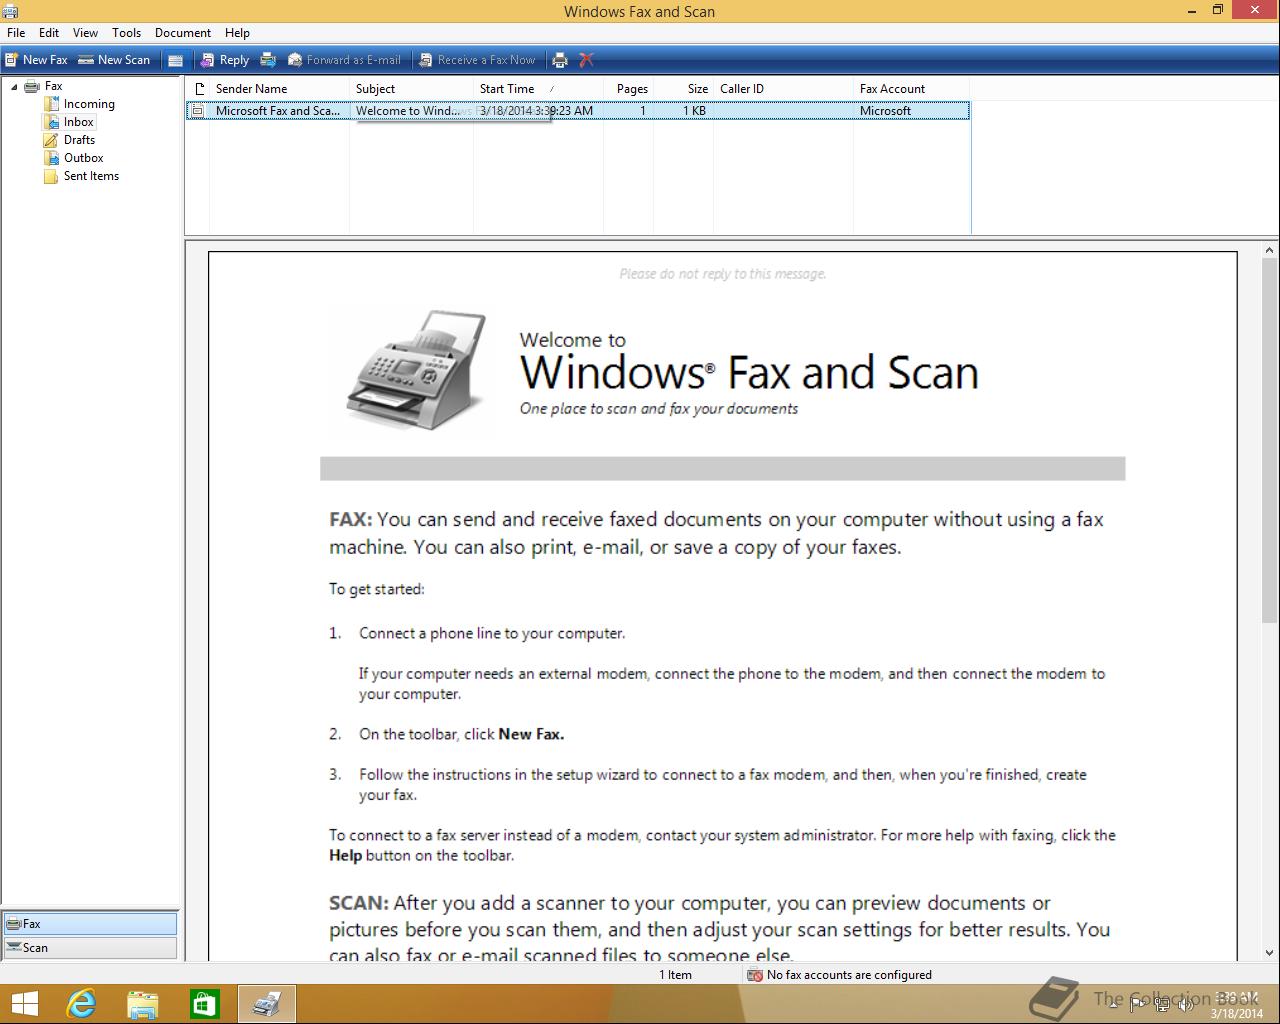The height and width of the screenshot is (1024, 1280).
Task: Click the taskbar clock date 3/18/2014
Action: (x=1237, y=1013)
